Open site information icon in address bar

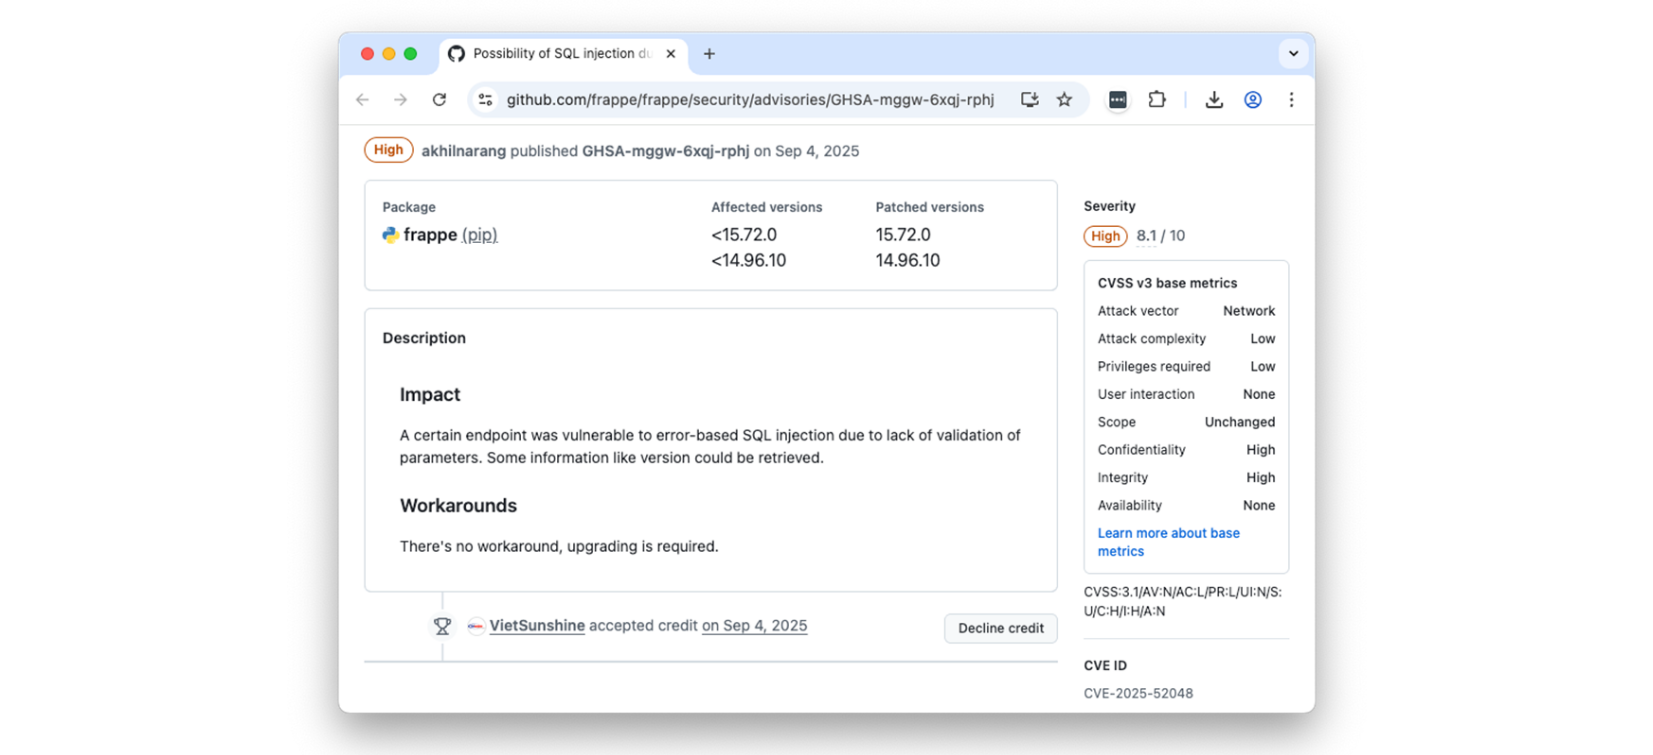point(485,100)
